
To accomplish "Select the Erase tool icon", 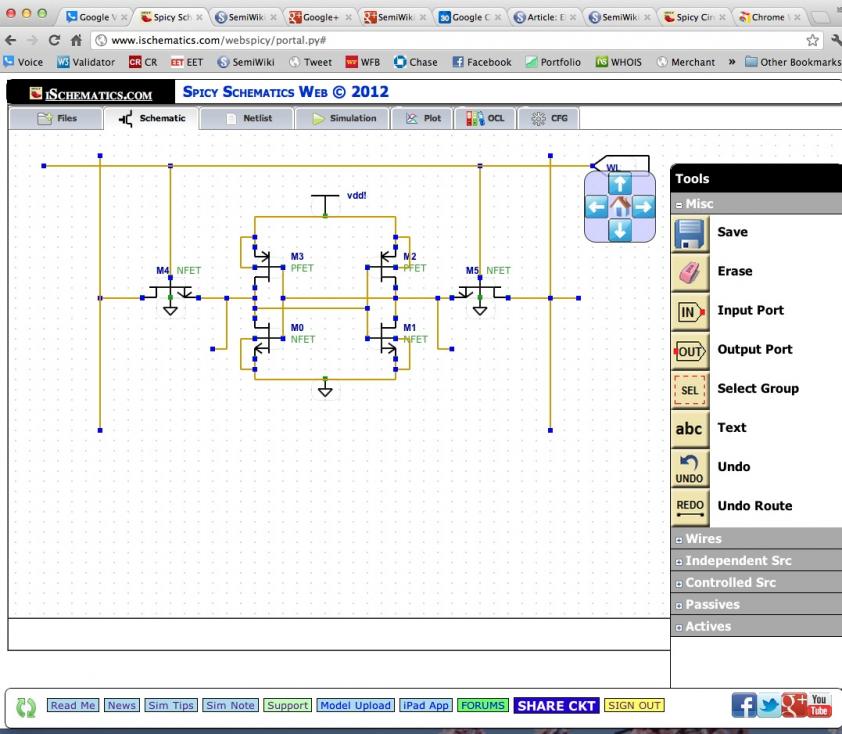I will pyautogui.click(x=690, y=273).
